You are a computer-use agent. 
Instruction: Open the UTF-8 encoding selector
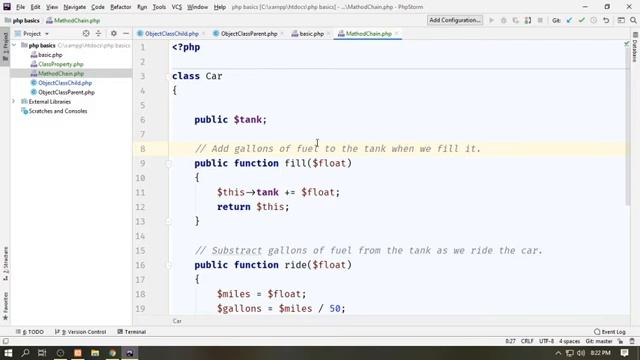pyautogui.click(x=546, y=341)
